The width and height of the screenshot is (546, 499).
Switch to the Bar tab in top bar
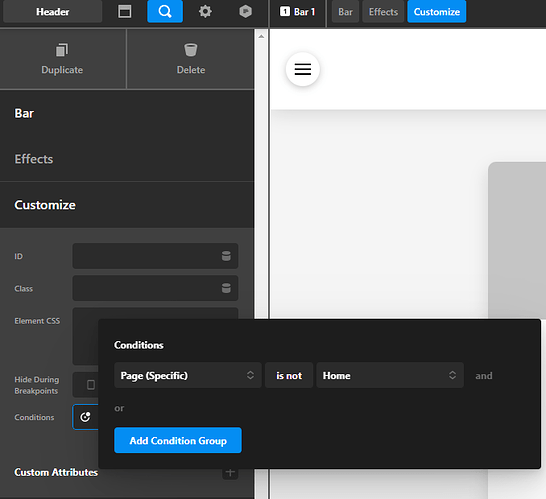click(x=345, y=11)
